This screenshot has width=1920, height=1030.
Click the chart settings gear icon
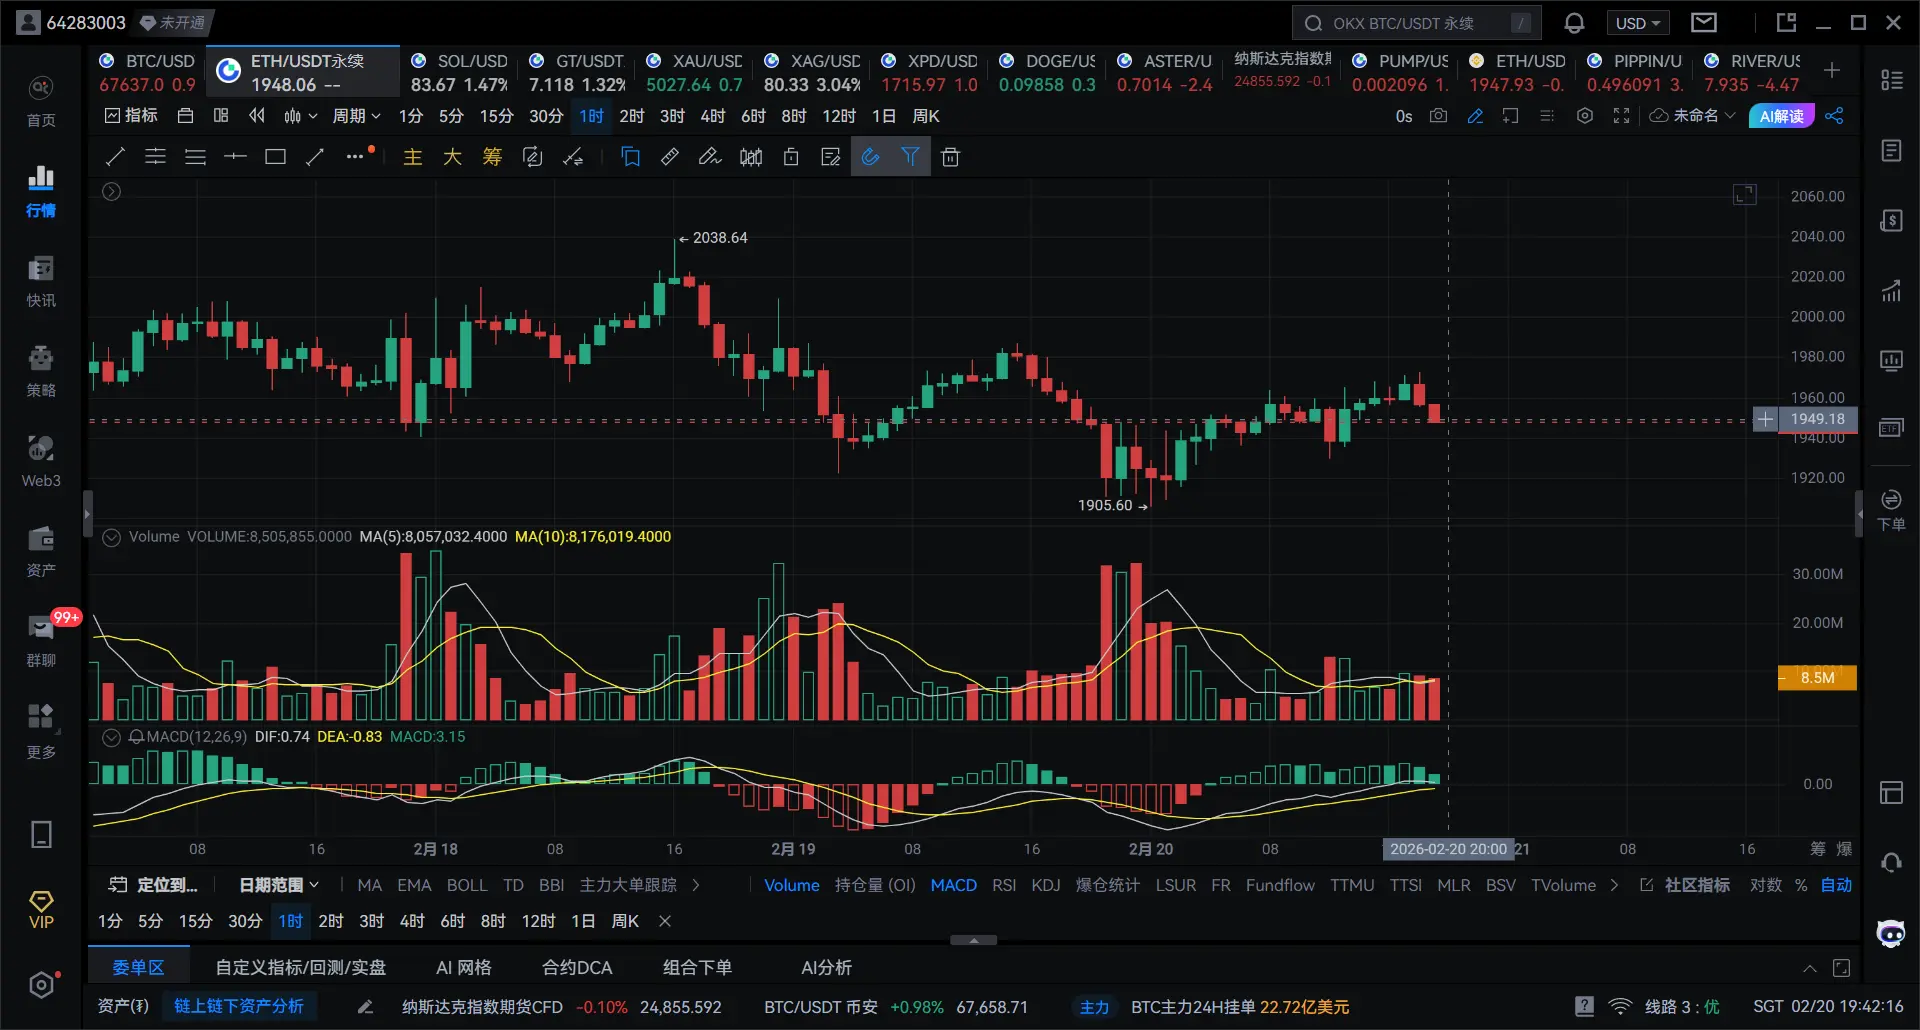(1585, 116)
